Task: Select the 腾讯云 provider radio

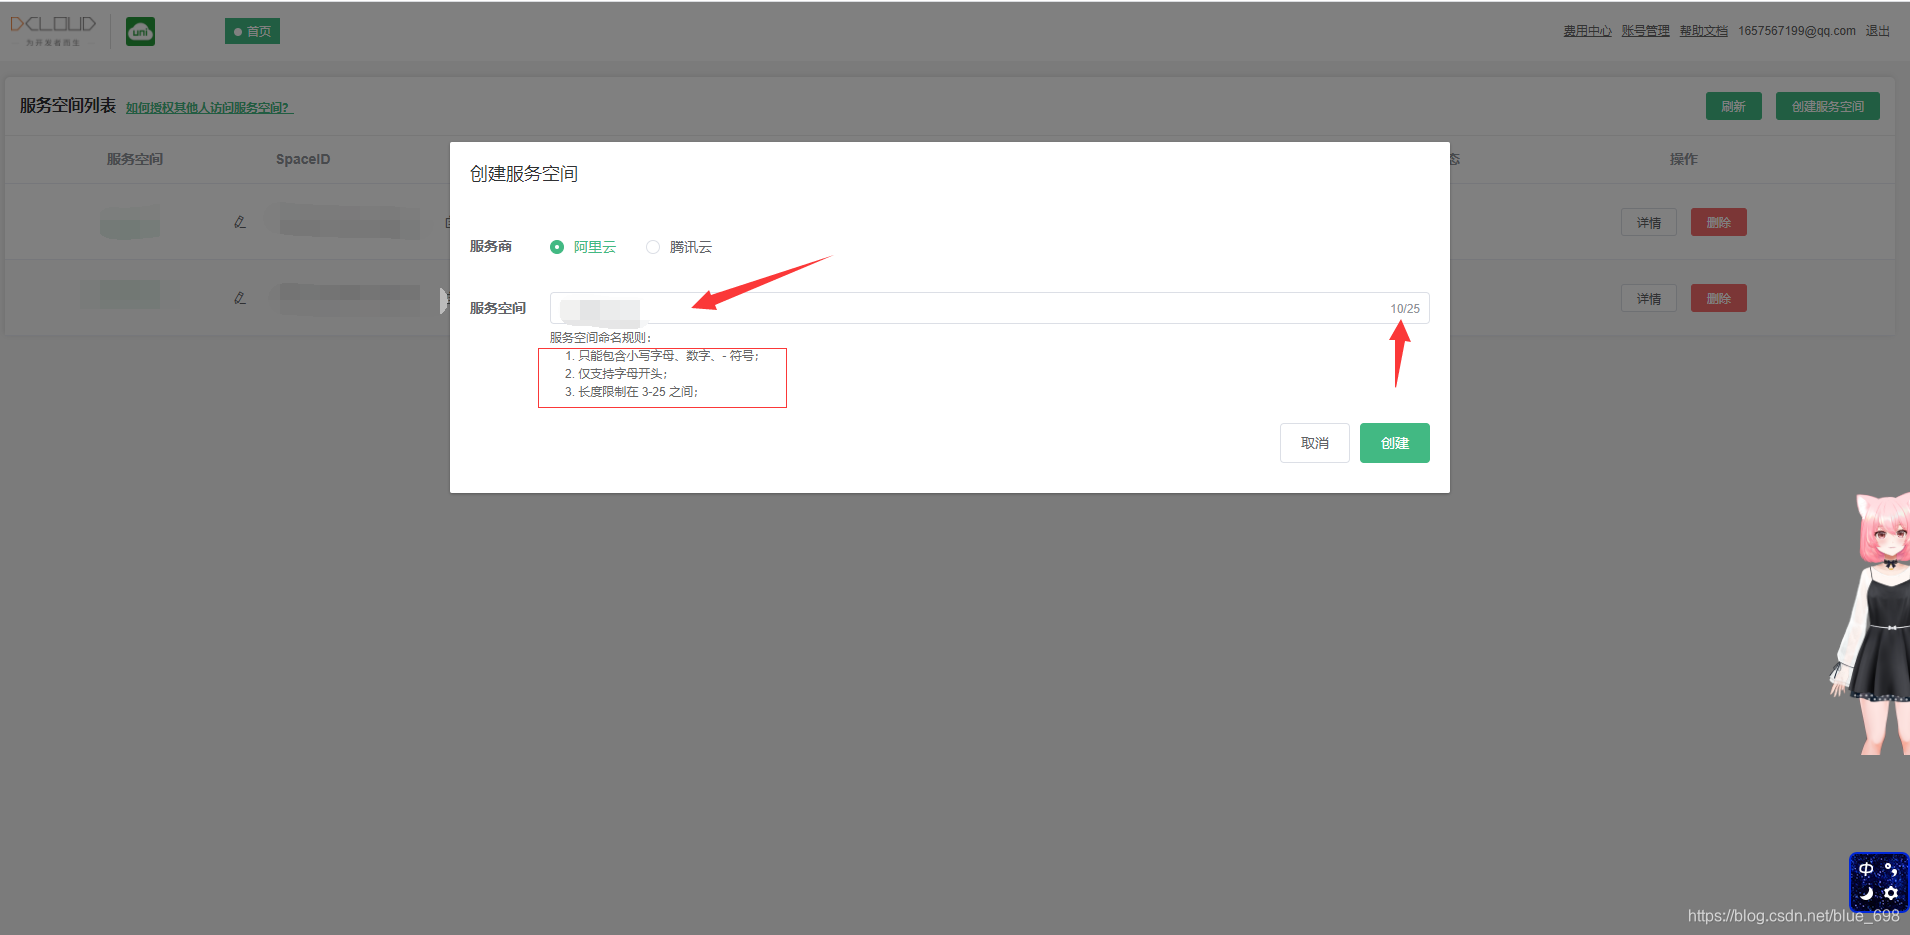Action: coord(653,247)
